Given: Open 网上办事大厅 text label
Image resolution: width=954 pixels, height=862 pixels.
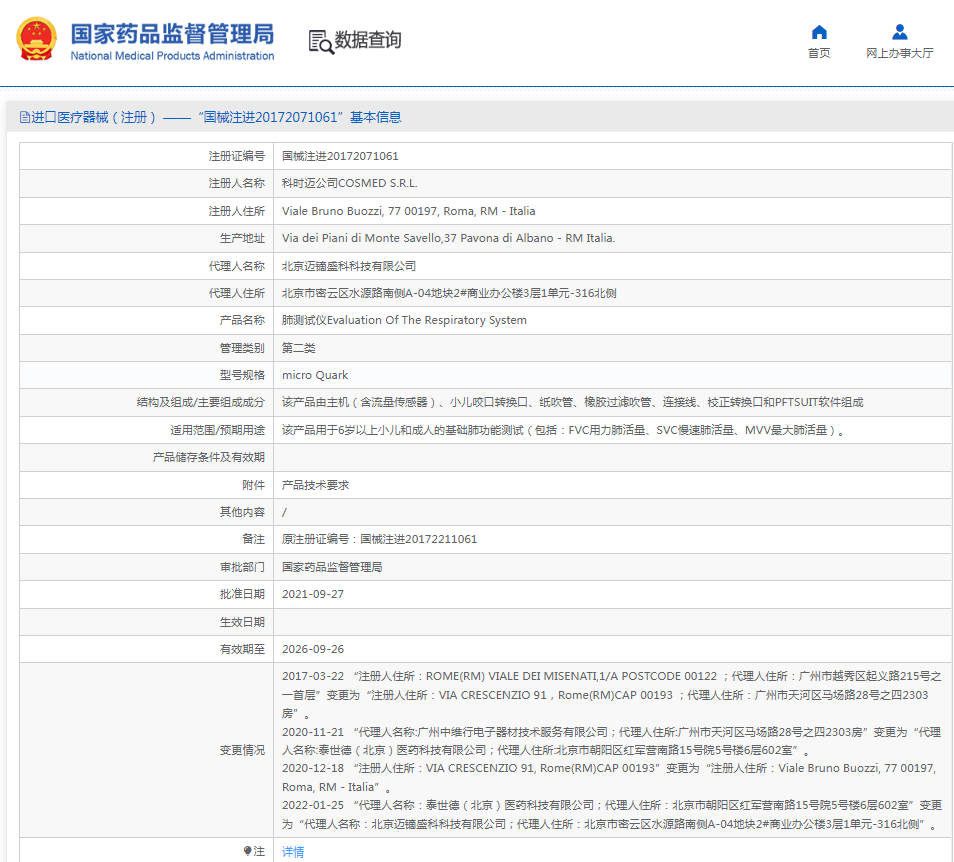Looking at the screenshot, I should pyautogui.click(x=899, y=54).
